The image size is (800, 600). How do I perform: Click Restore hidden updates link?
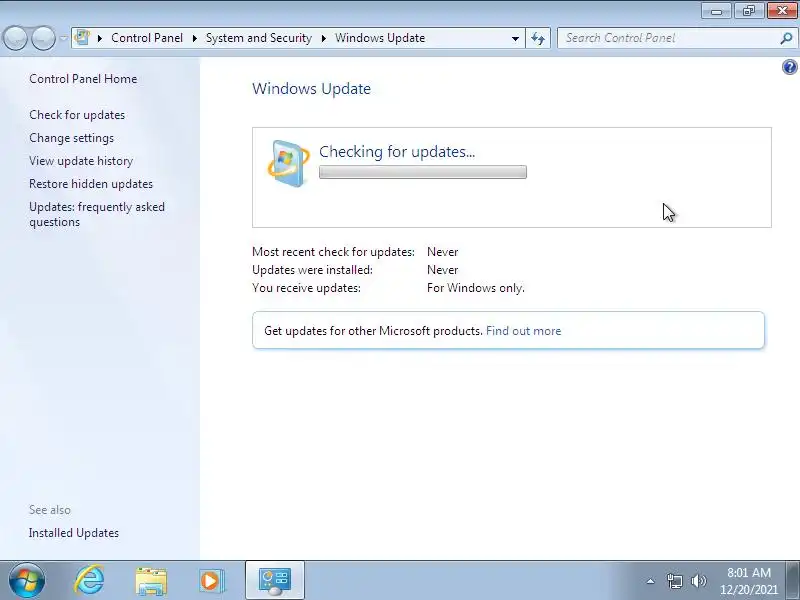click(x=91, y=184)
